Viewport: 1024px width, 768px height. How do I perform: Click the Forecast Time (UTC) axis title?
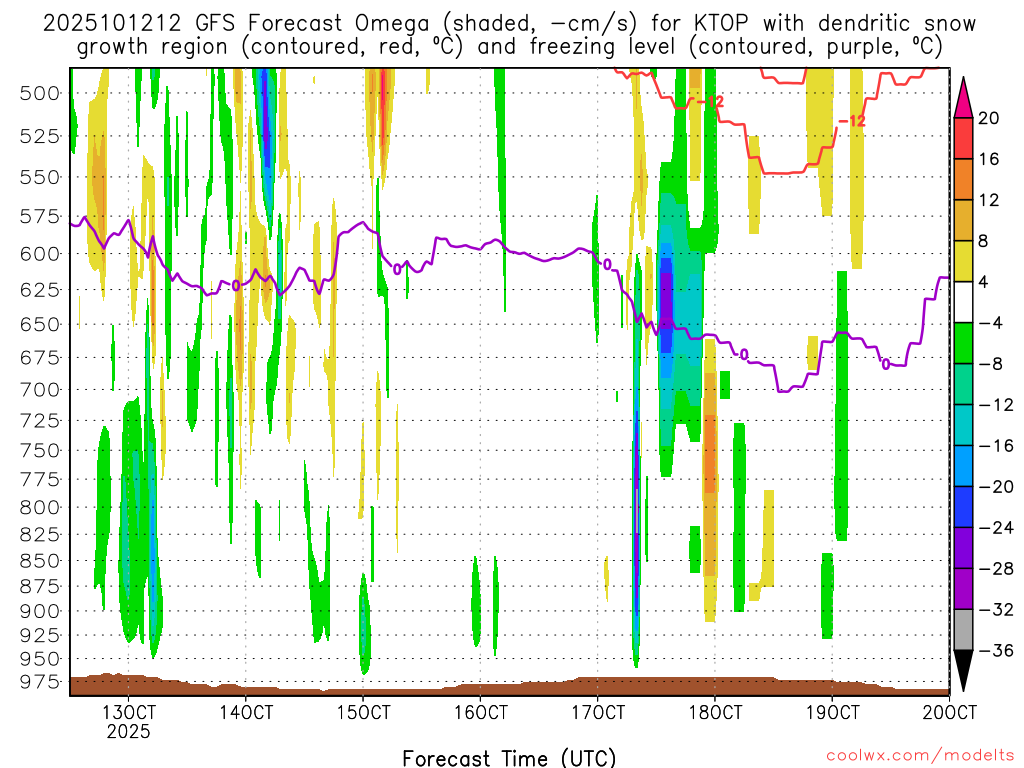(x=509, y=758)
